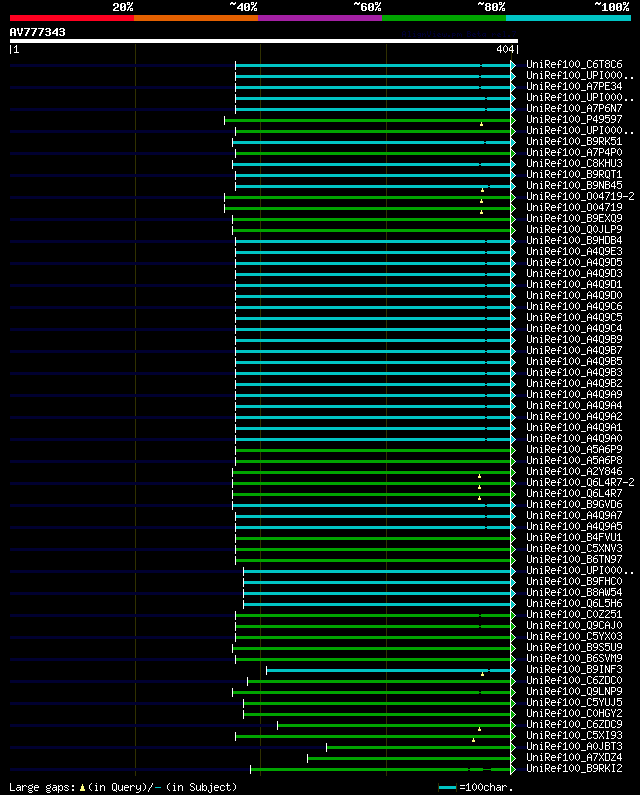Click the UniRef100_A4Q9A0 hit label

point(574,439)
